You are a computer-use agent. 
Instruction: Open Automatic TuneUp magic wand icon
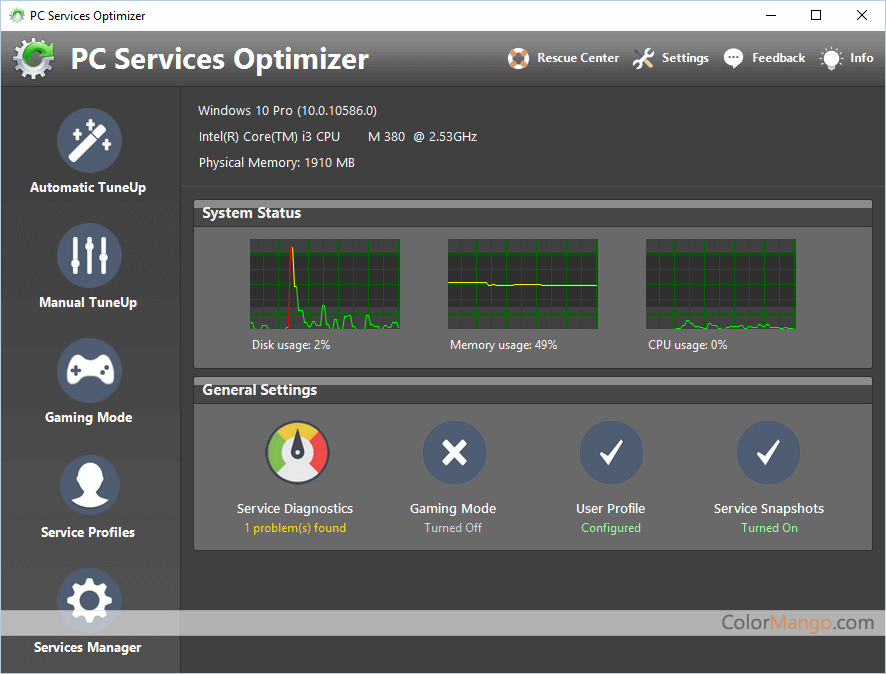pos(89,141)
